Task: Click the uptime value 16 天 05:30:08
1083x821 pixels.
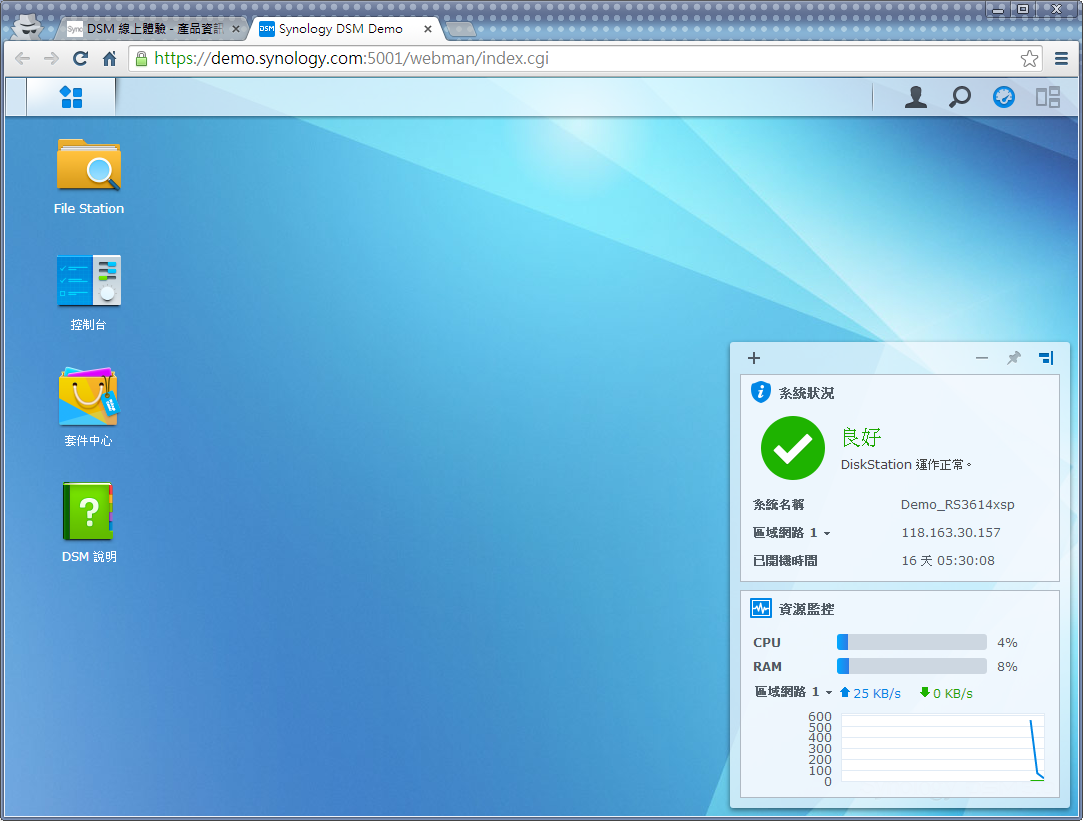Action: click(x=948, y=561)
